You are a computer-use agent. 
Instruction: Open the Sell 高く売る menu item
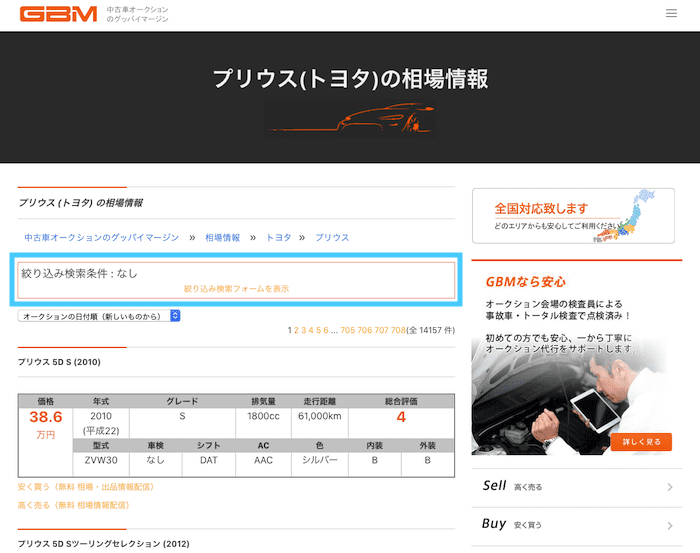tap(577, 486)
